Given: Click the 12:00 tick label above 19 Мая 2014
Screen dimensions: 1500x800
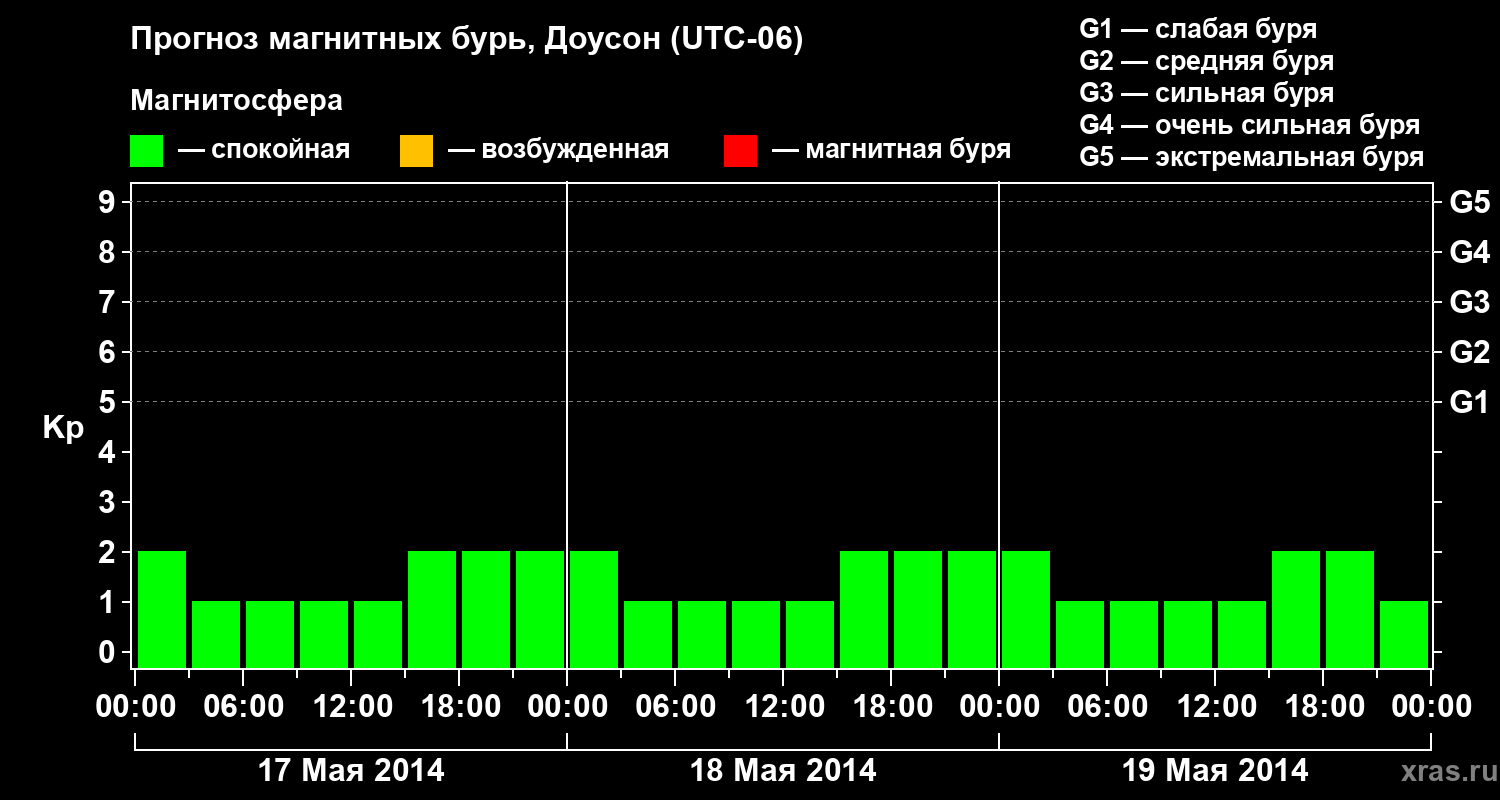Looking at the screenshot, I should click(x=1215, y=706).
